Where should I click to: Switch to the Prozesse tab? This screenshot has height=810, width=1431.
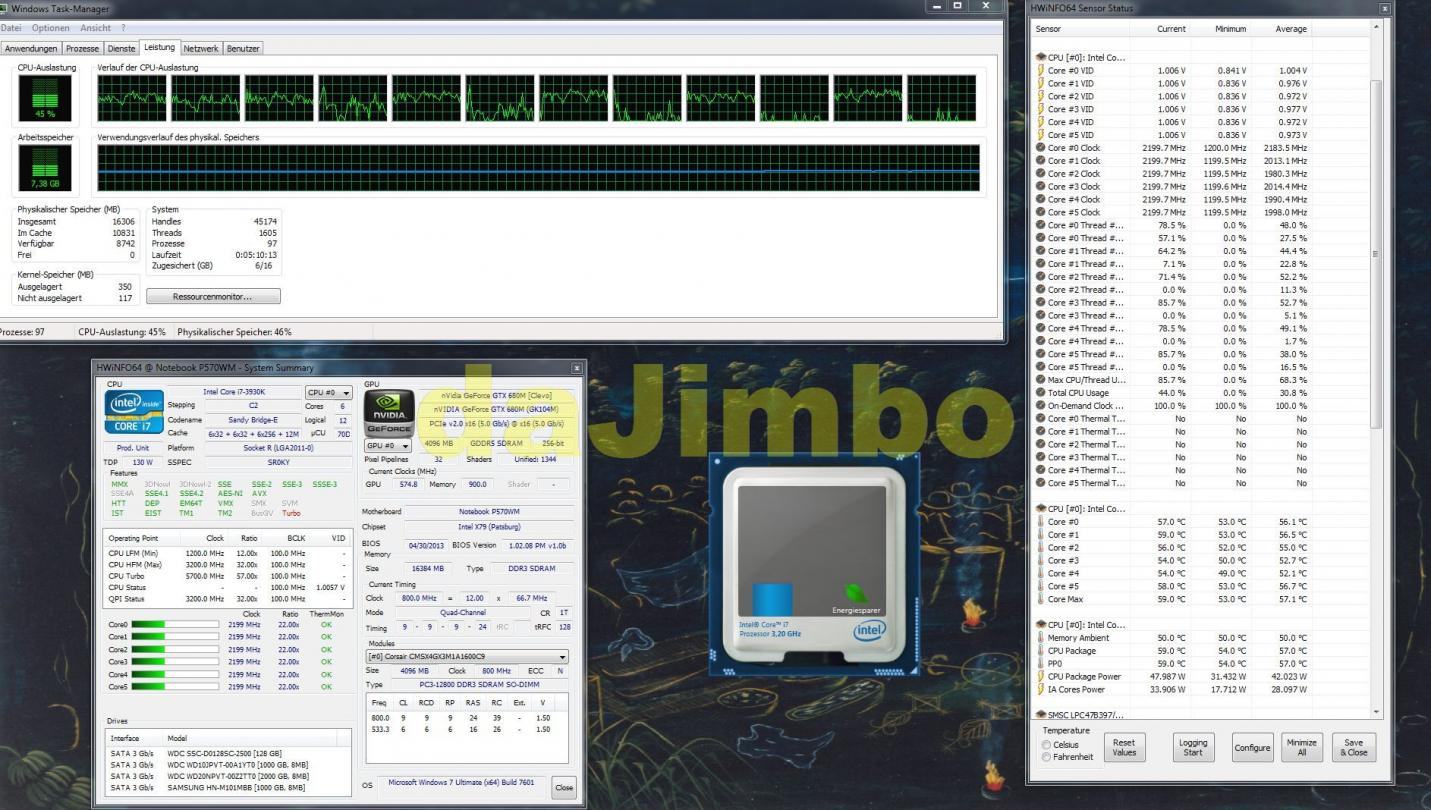tap(82, 48)
